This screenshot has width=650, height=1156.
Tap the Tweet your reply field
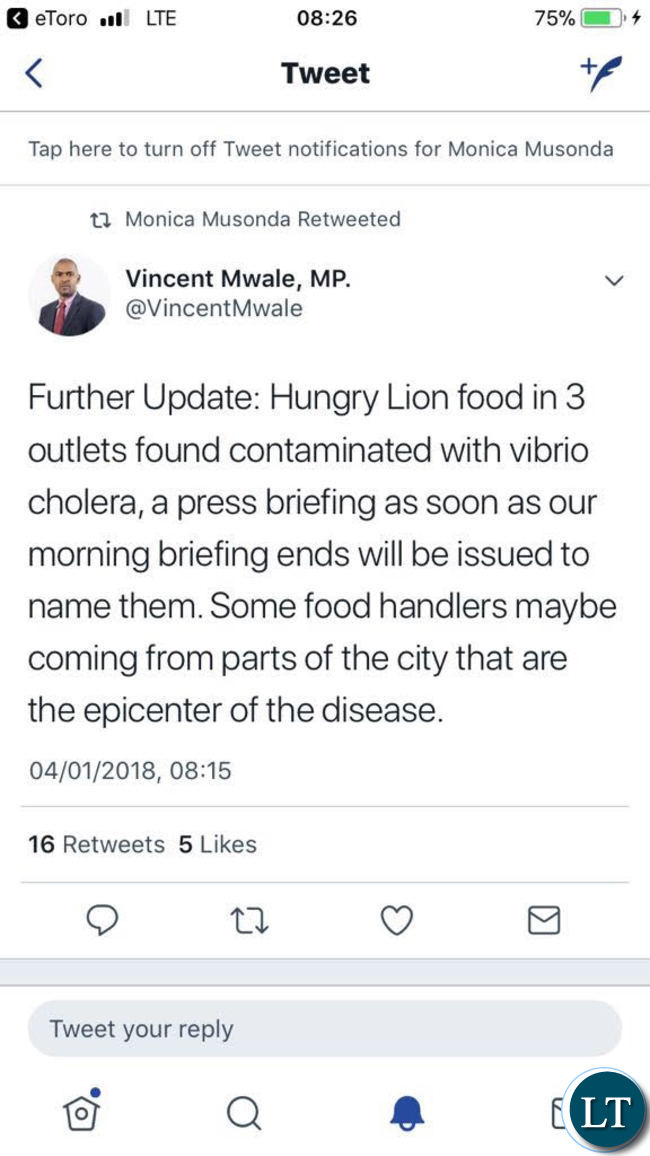[x=324, y=1028]
